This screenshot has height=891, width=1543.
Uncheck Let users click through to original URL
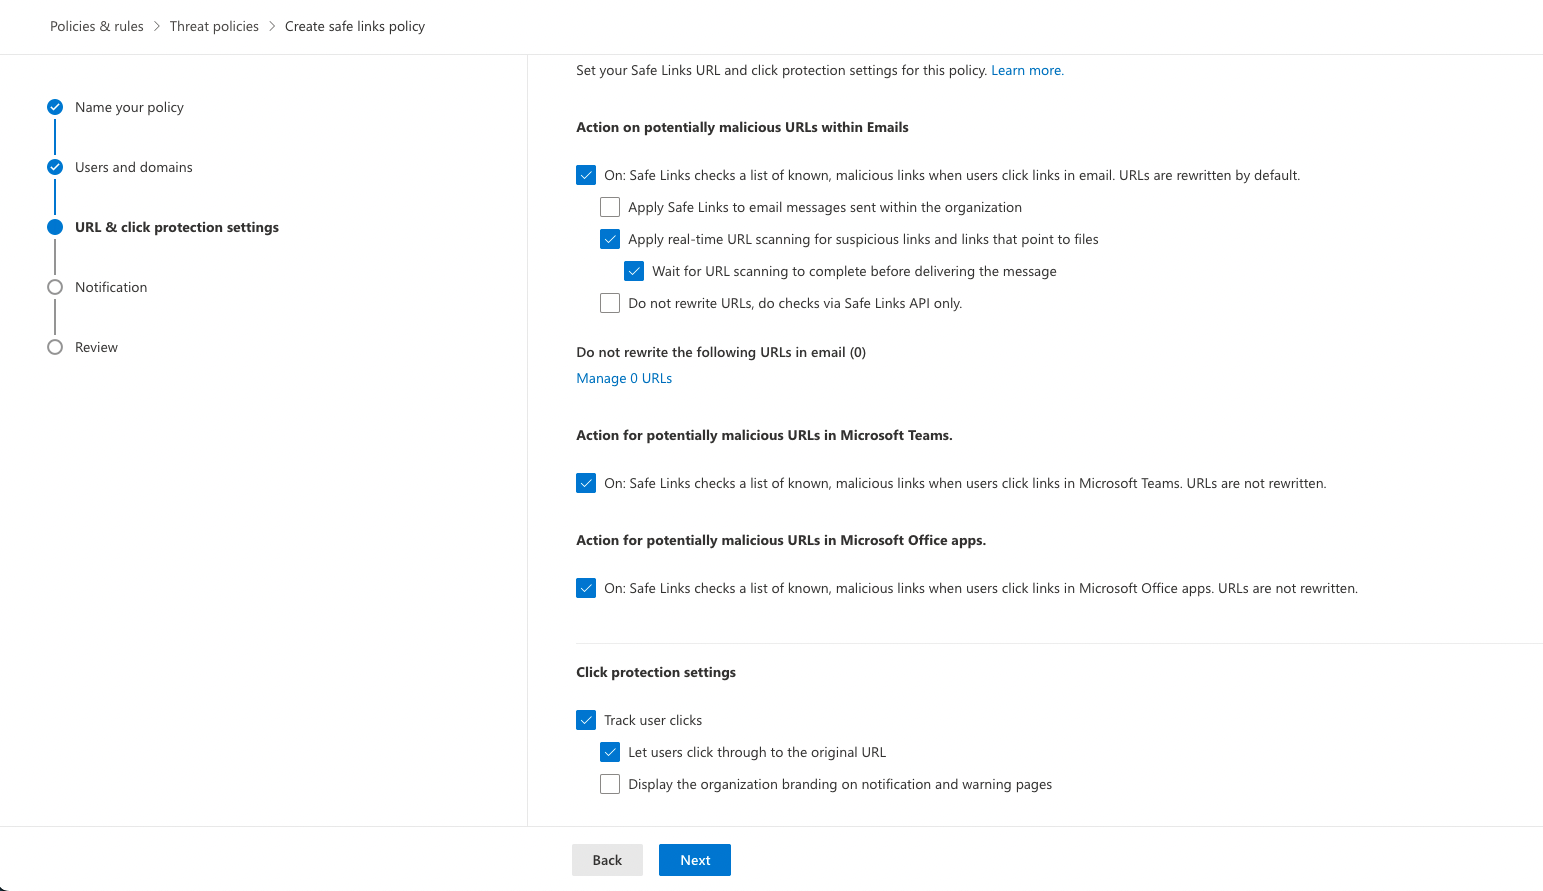(x=610, y=752)
